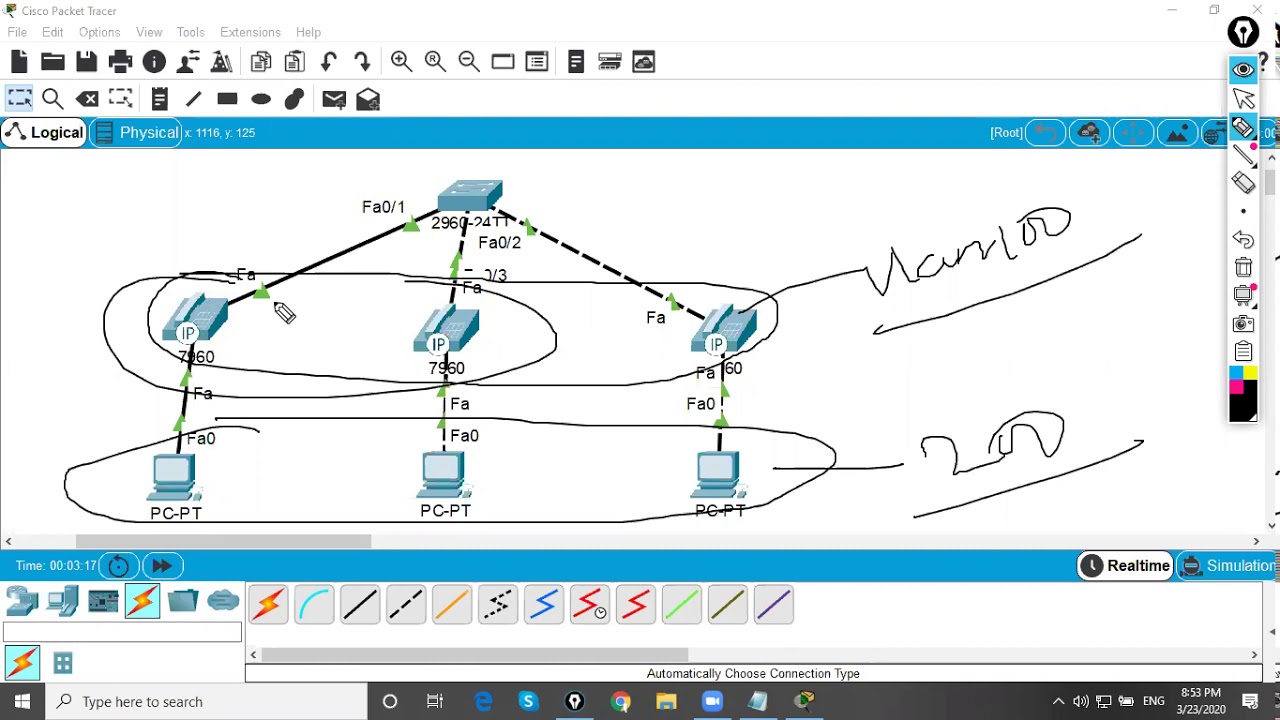Print the workspace with the printer icon
1280x720 pixels.
(x=120, y=62)
